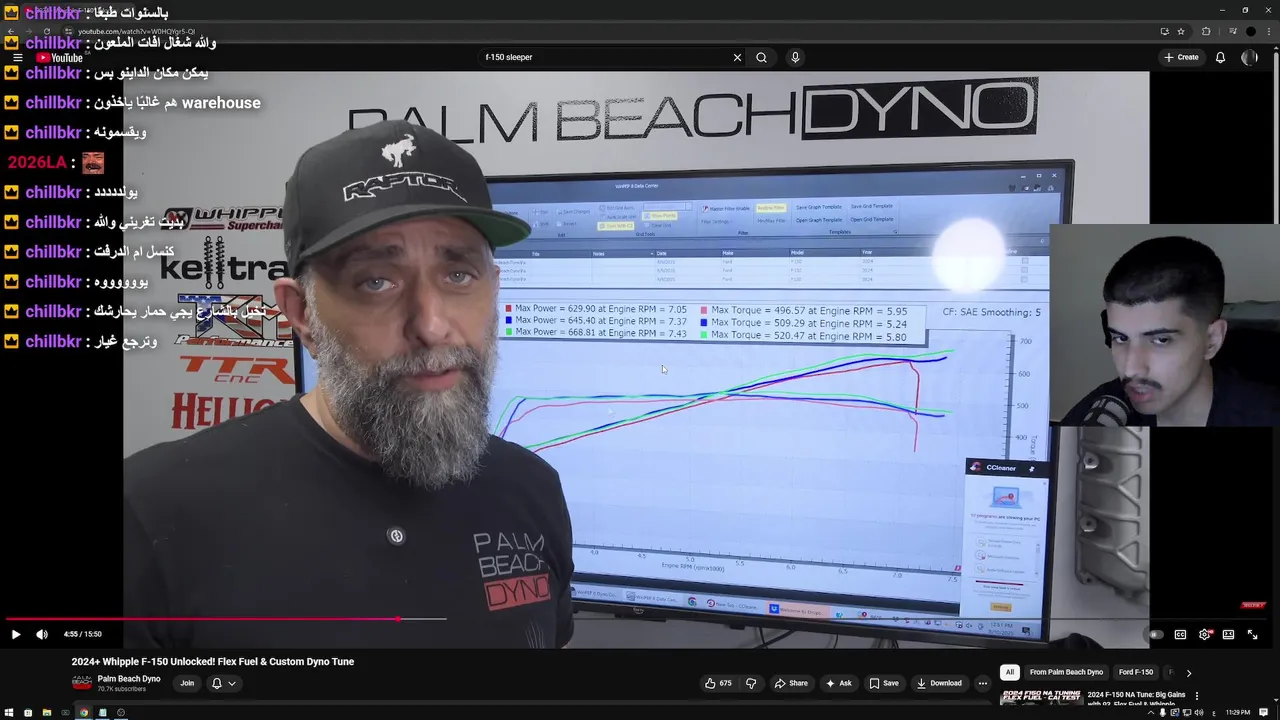This screenshot has width=1280, height=720.
Task: Open Palm Beach Dyno channel name
Action: 129,679
